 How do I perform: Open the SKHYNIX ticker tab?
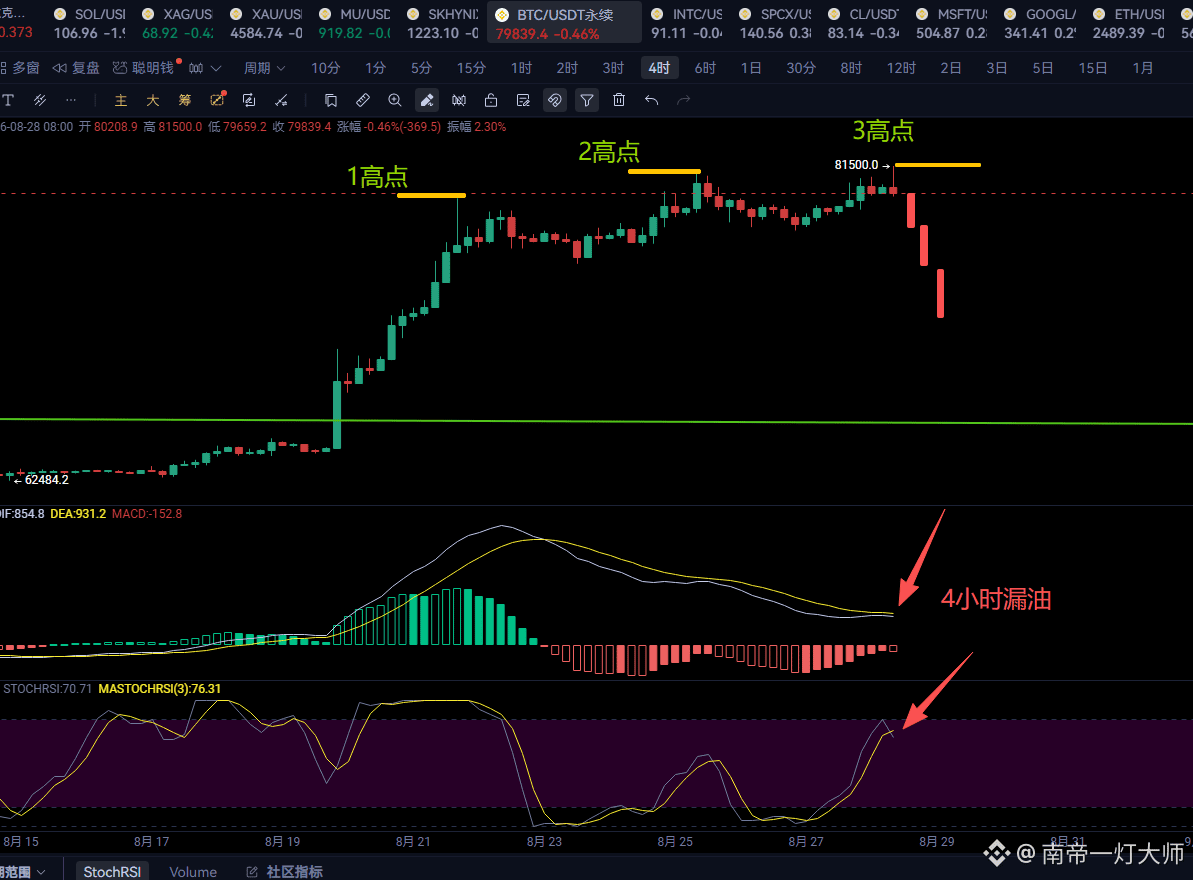click(x=443, y=24)
